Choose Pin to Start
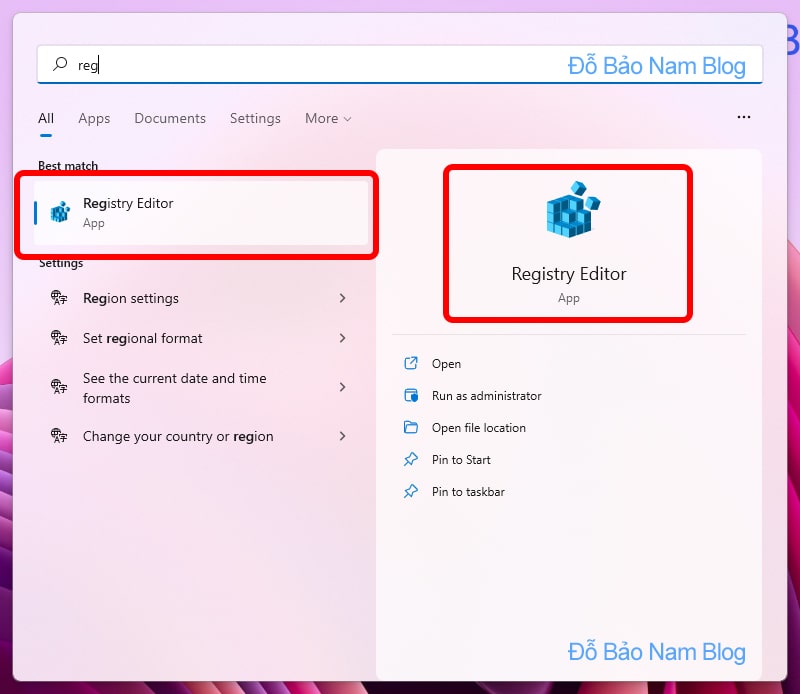 (461, 460)
